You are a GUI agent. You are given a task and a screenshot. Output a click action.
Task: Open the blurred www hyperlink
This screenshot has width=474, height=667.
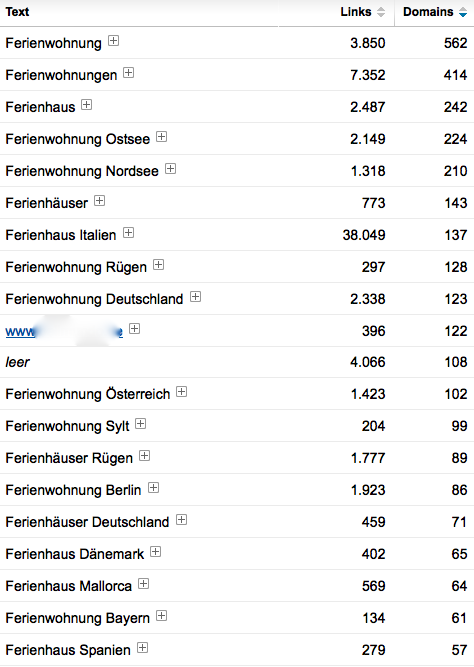click(64, 331)
